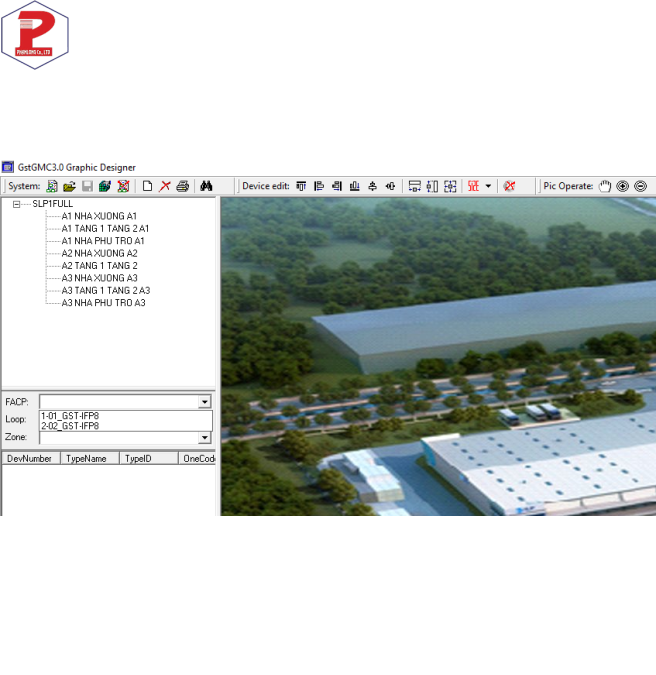The height and width of the screenshot is (675, 656).
Task: Select A1 NHA XUONG A1 tree item
Action: coord(99,216)
